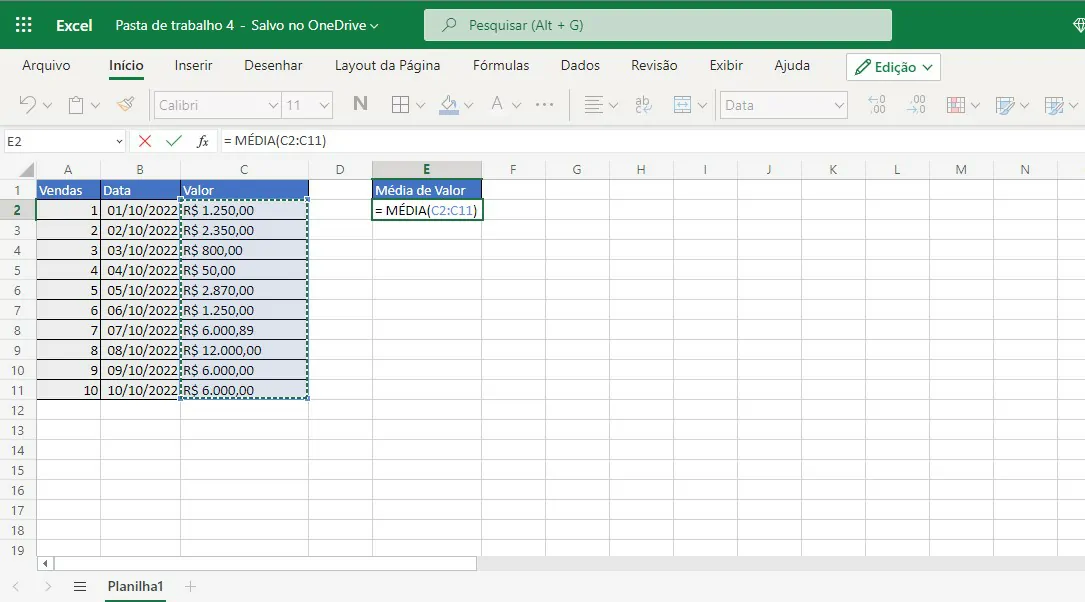This screenshot has height=602, width=1085.
Task: Select row 5 header
Action: 17,271
